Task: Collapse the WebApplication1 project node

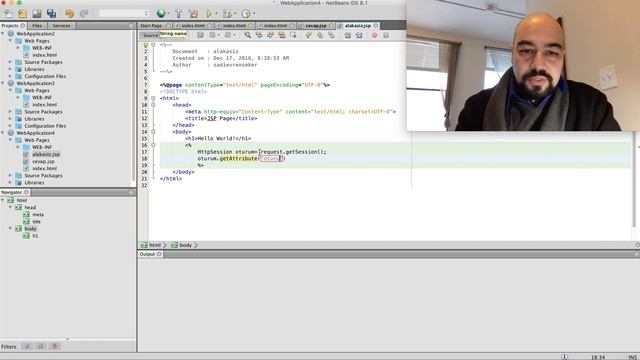Action: (x=3, y=83)
